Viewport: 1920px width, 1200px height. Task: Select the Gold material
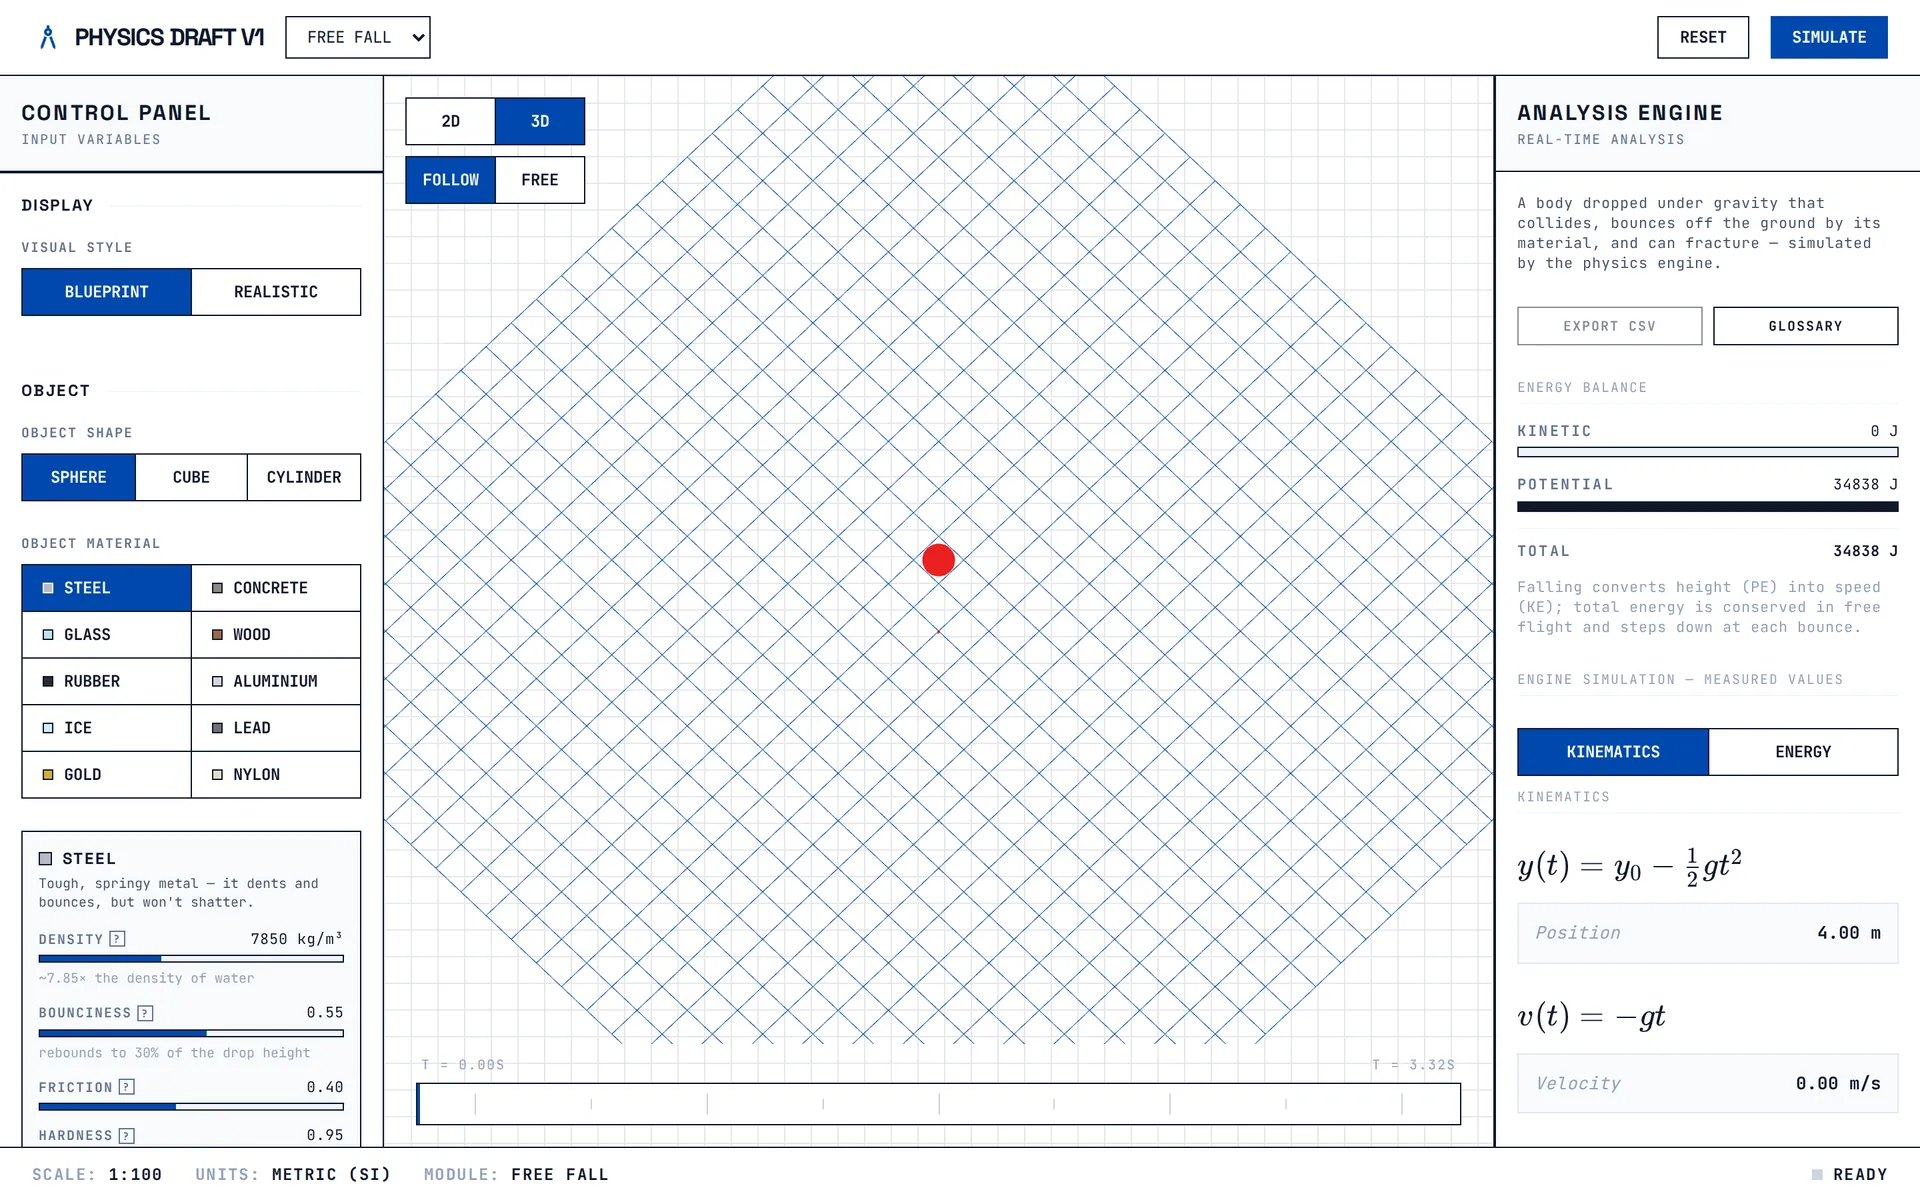(x=106, y=775)
